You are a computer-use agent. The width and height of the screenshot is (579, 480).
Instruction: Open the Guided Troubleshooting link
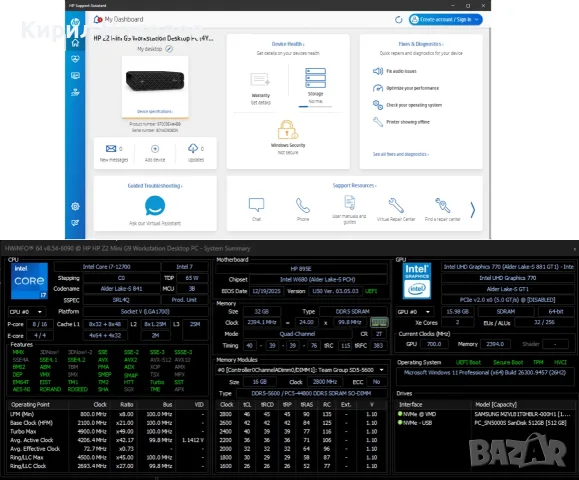(x=155, y=186)
